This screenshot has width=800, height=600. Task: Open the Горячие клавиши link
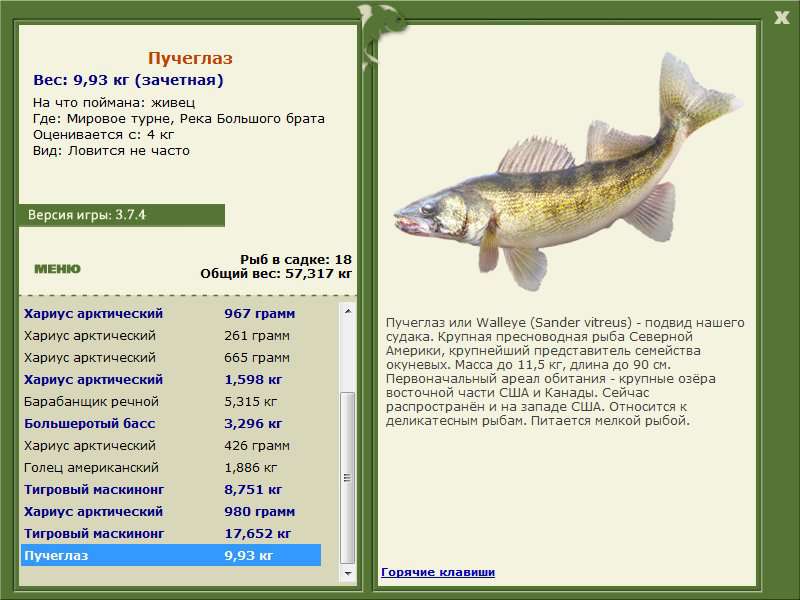point(438,572)
